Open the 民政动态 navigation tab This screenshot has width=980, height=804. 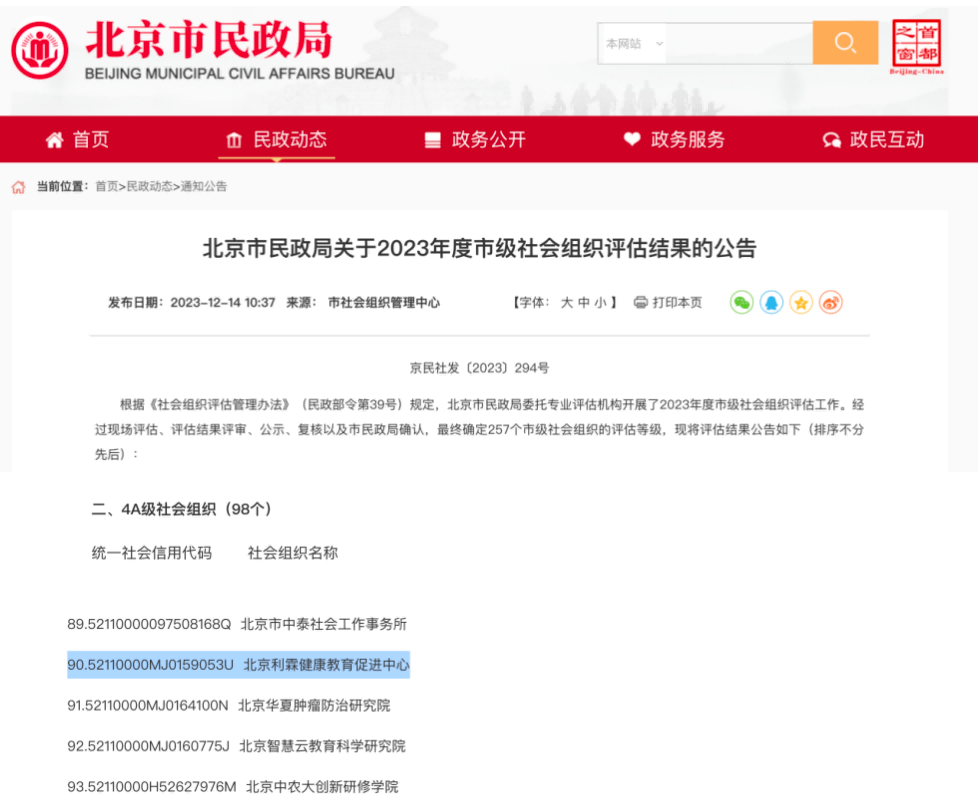(277, 140)
